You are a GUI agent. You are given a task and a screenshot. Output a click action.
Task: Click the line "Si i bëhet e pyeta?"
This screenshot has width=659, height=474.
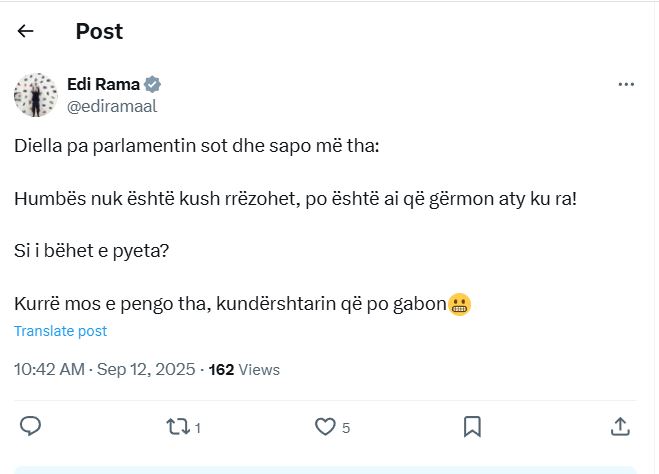[x=92, y=252]
